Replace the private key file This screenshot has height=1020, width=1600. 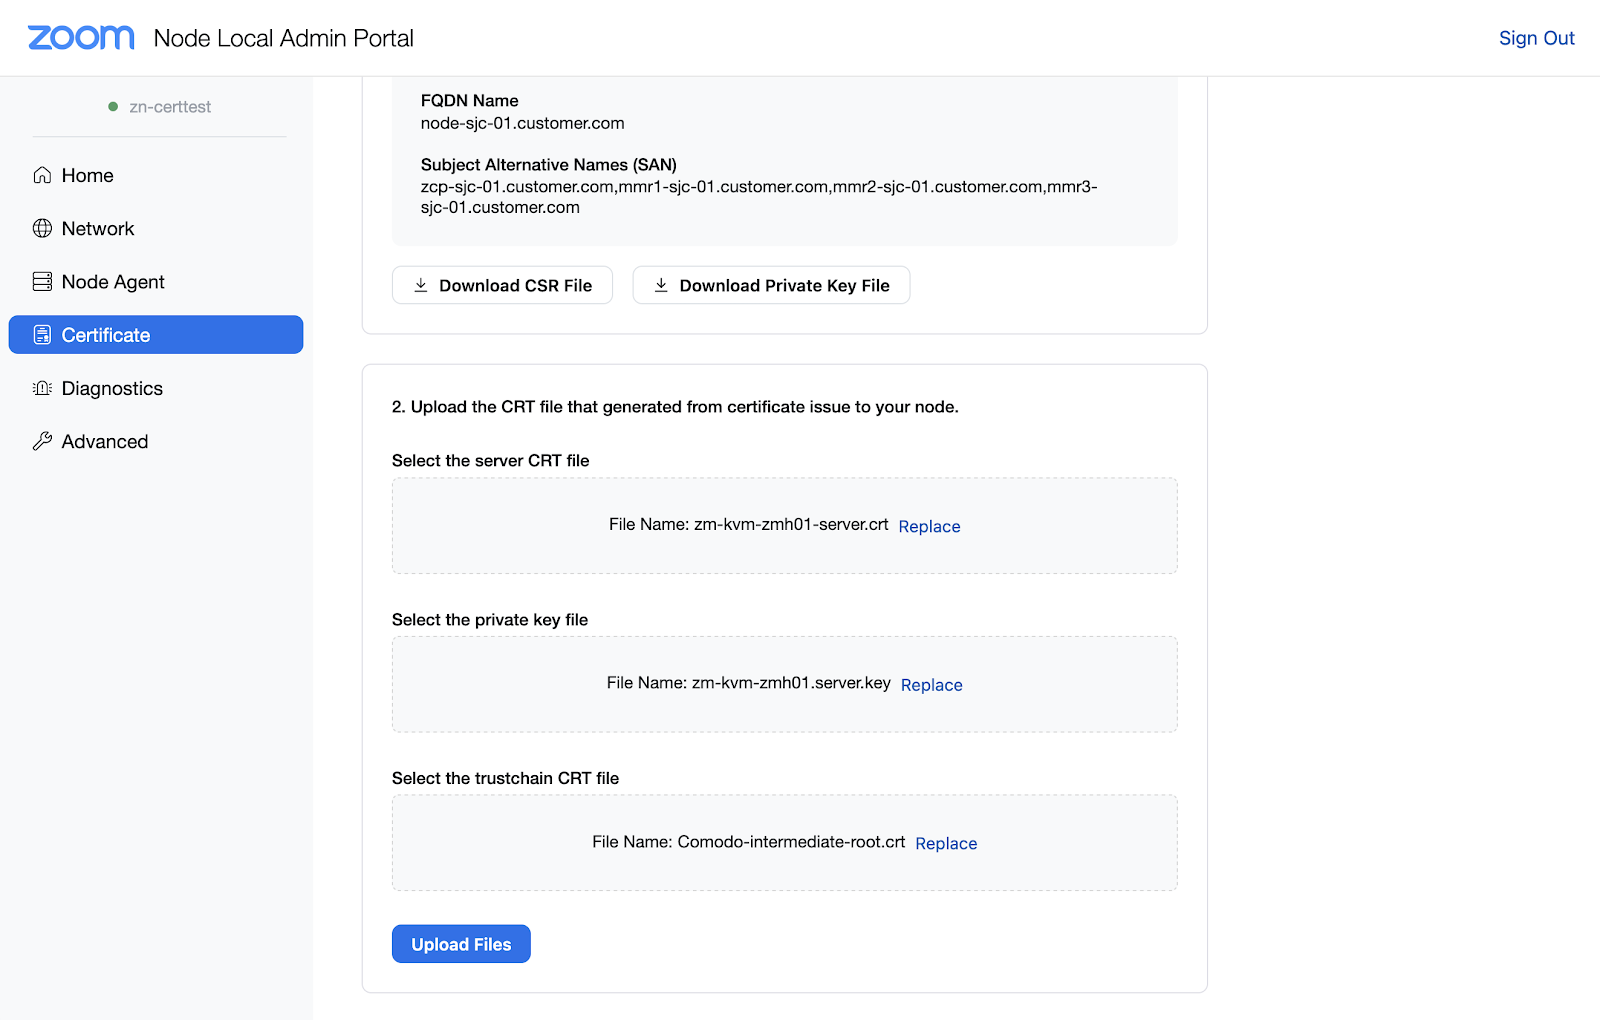coord(931,685)
